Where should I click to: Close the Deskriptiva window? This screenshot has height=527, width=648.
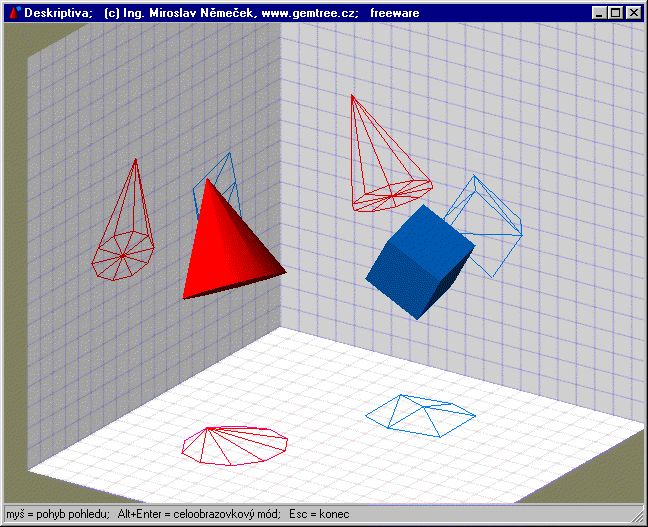(x=633, y=13)
